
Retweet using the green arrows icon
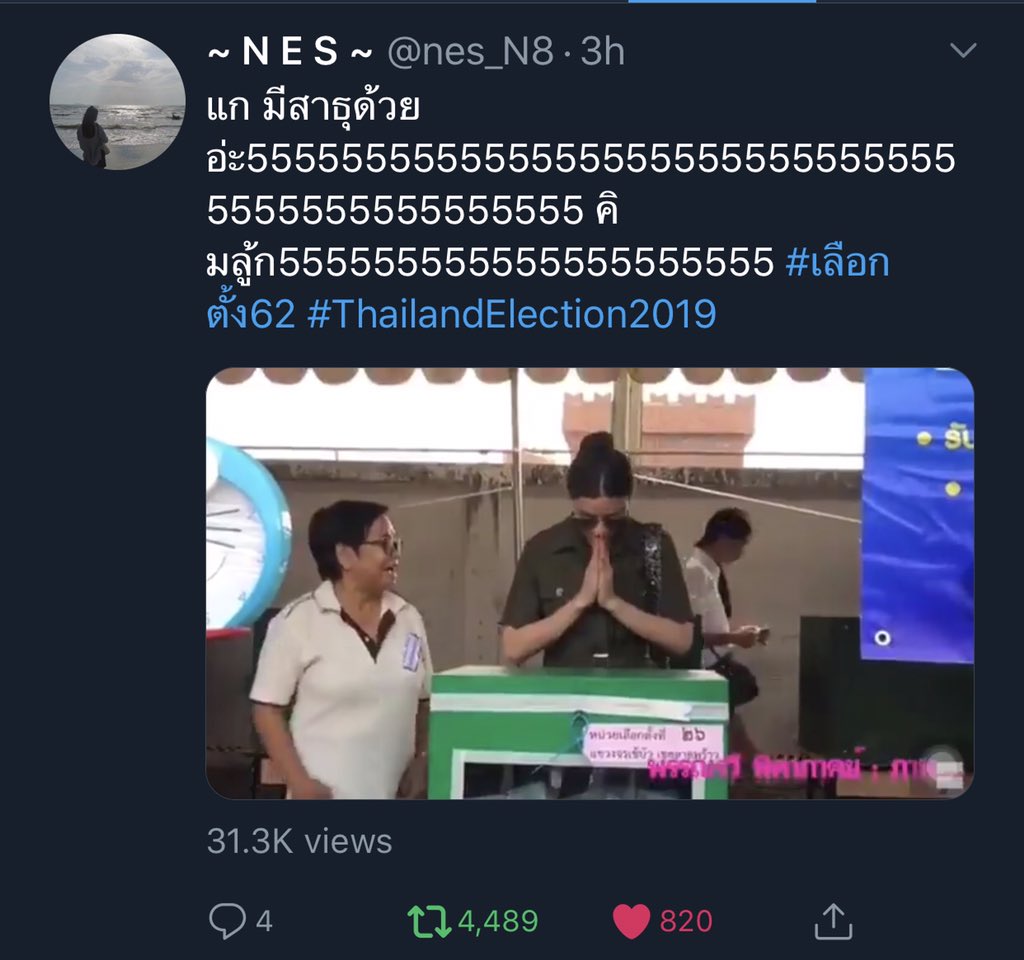(x=429, y=921)
